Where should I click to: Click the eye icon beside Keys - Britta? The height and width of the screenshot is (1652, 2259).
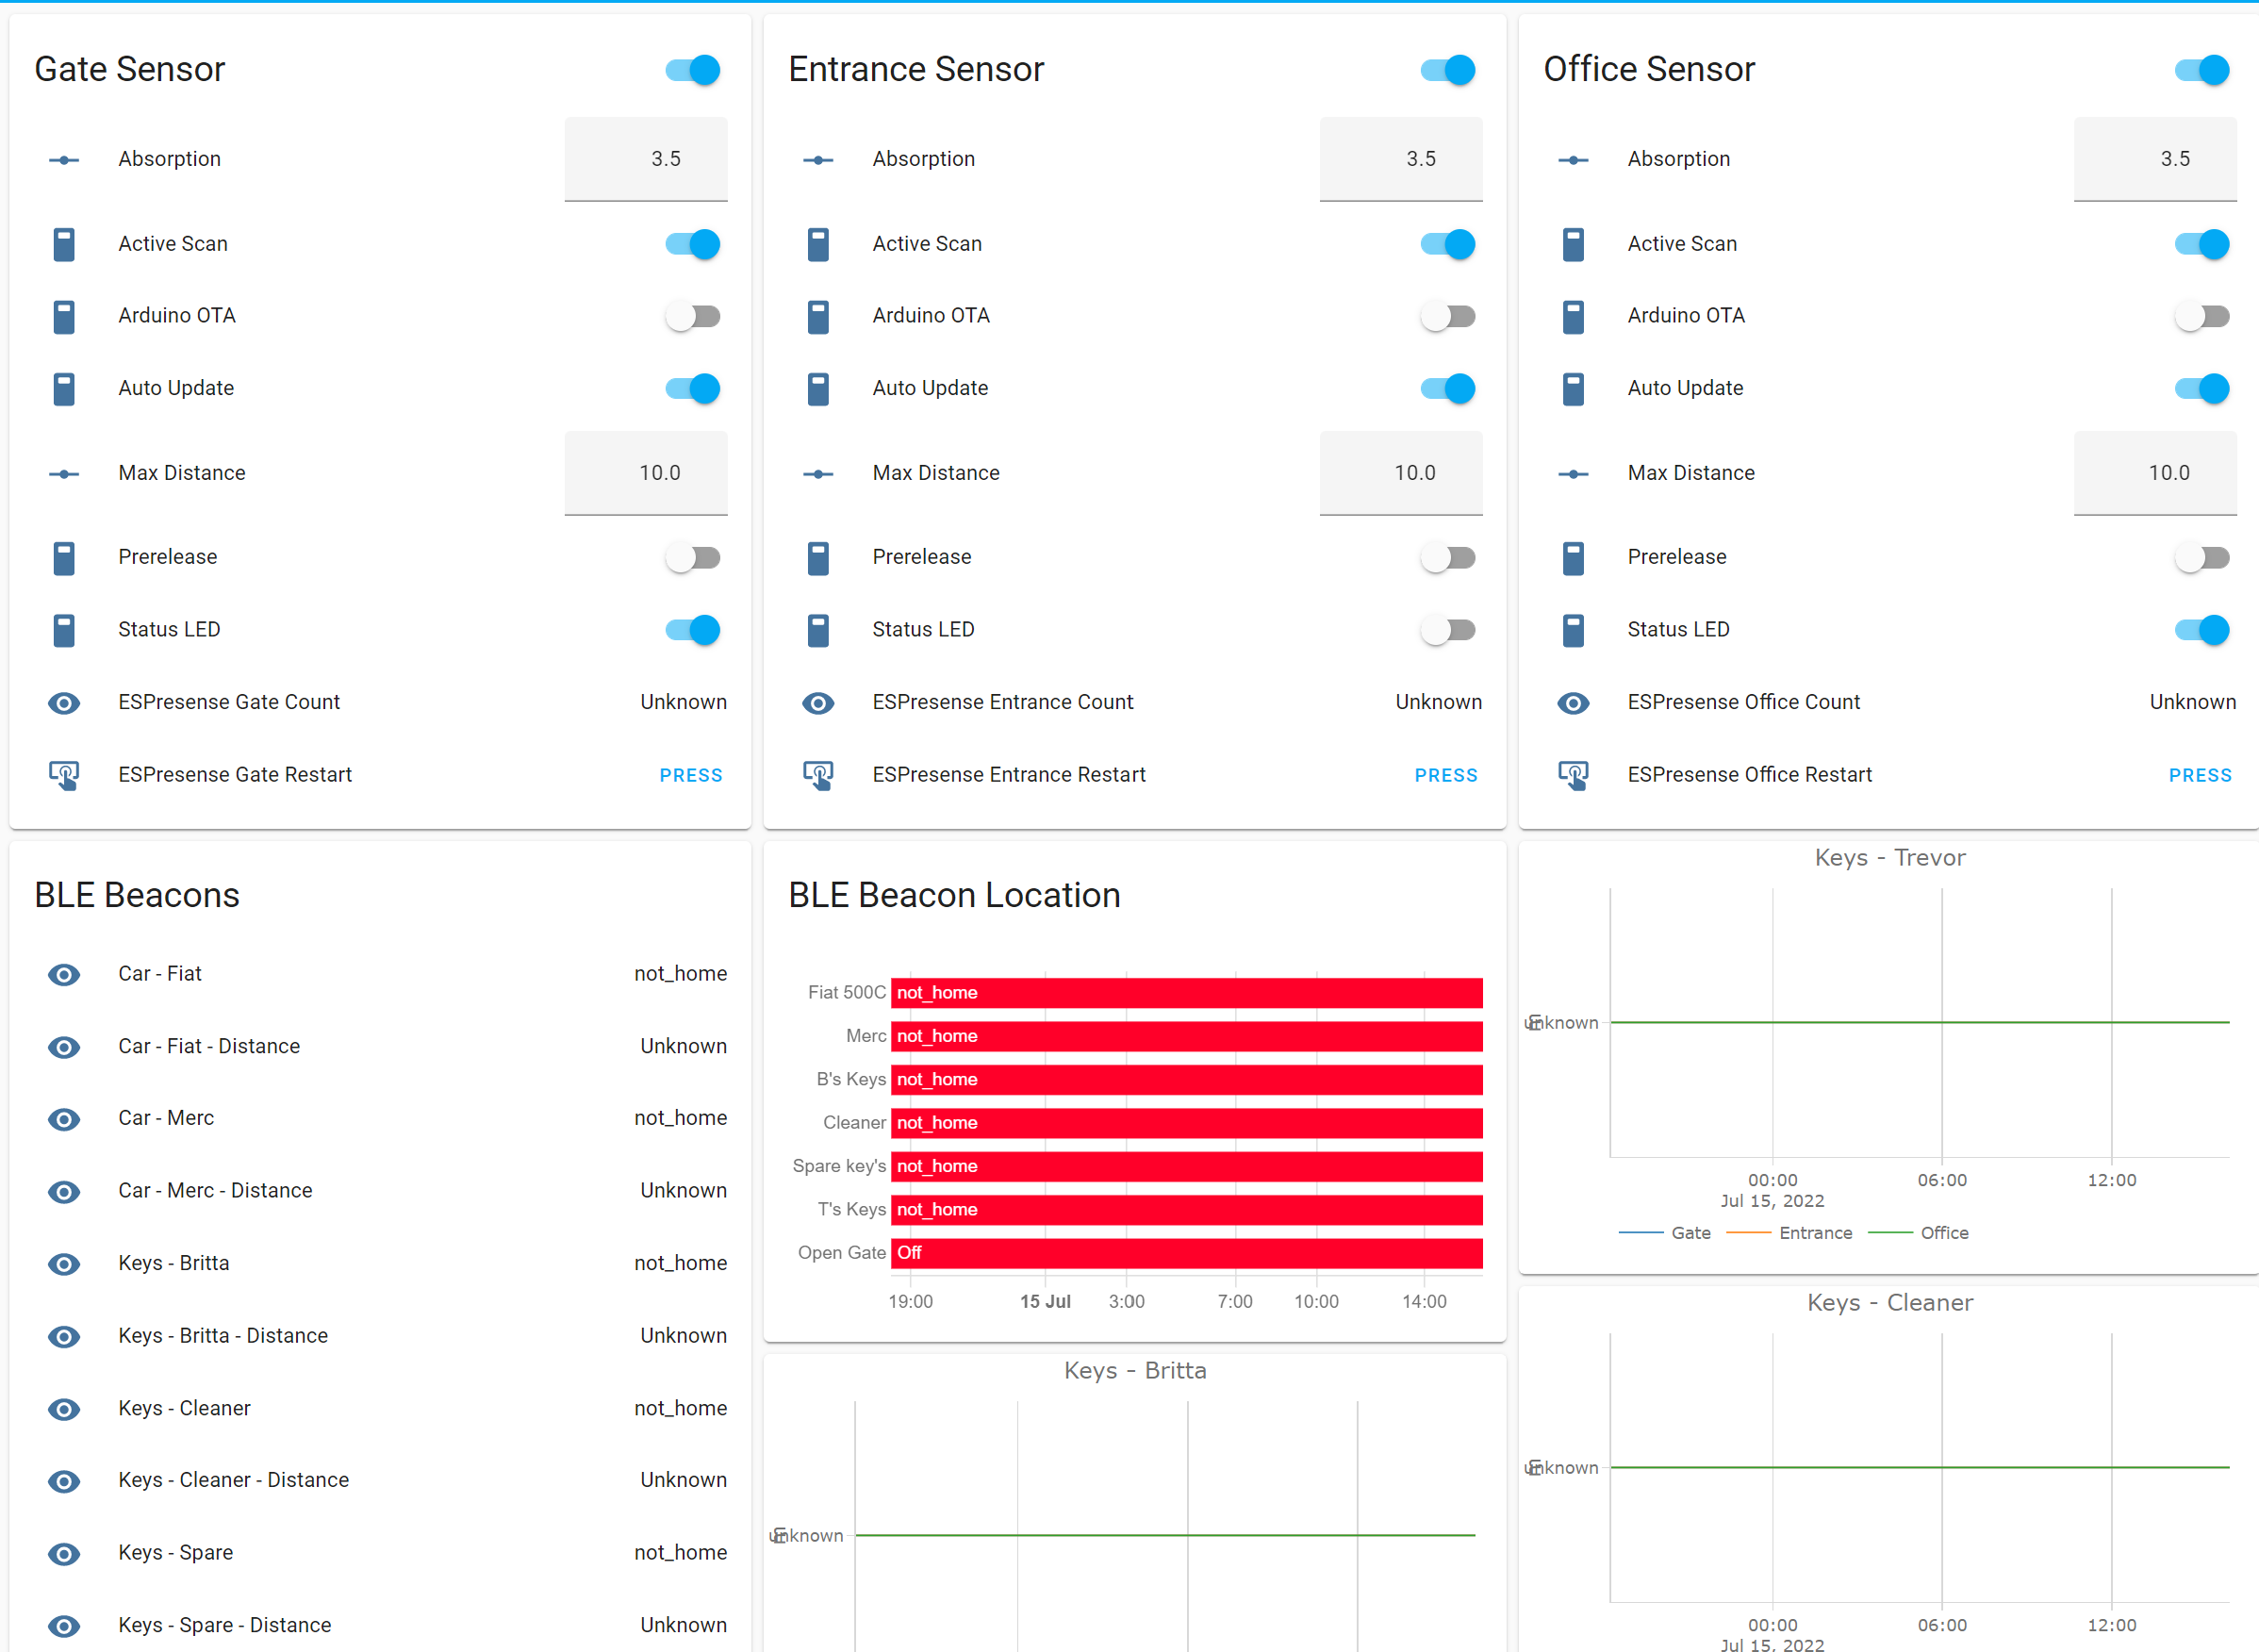64,1264
